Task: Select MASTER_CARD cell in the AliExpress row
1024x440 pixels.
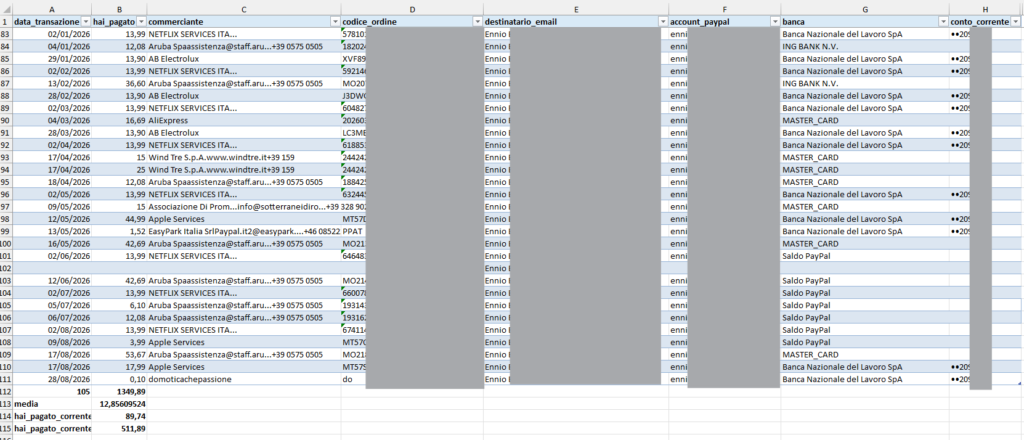Action: point(865,121)
